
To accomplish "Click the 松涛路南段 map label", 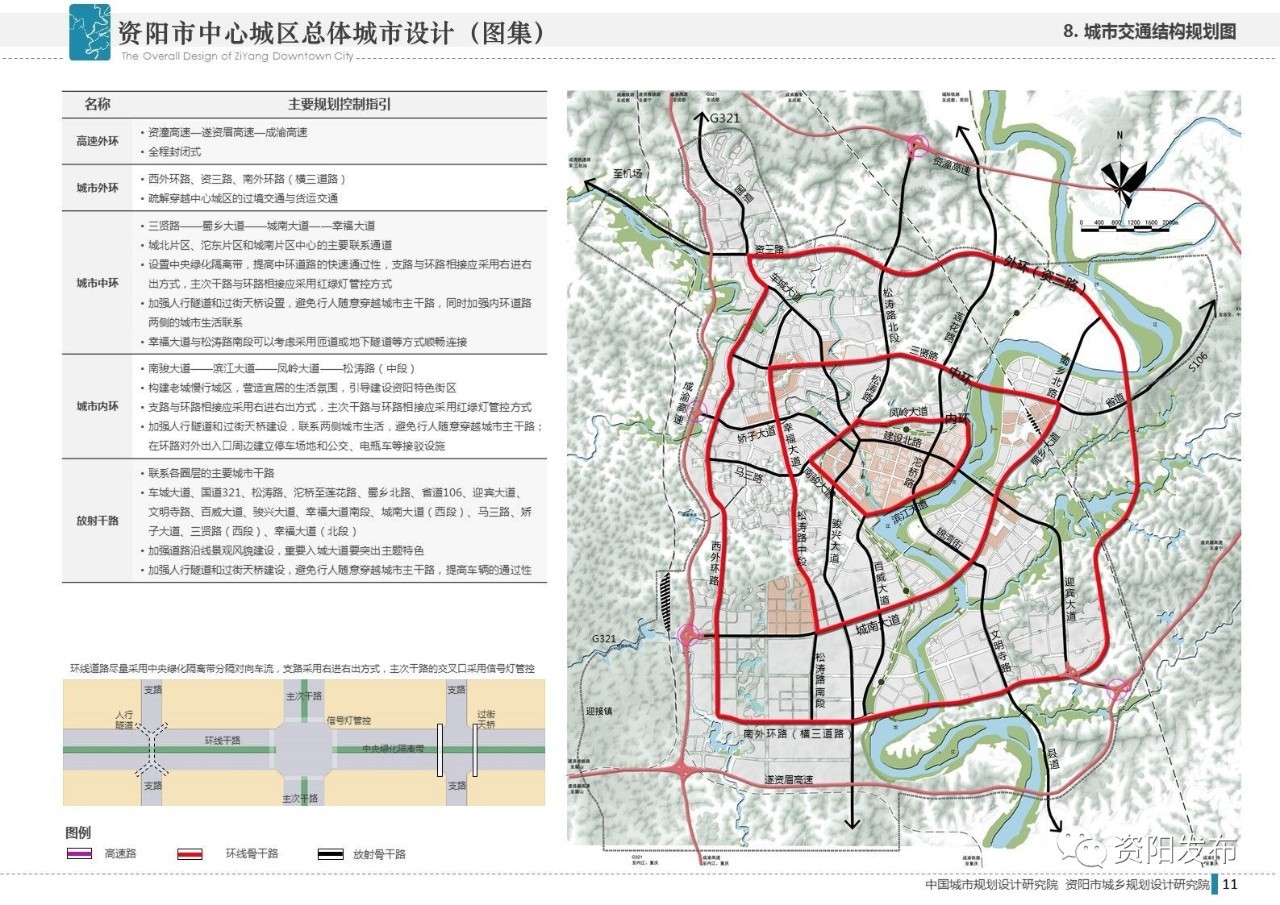I will tap(819, 681).
